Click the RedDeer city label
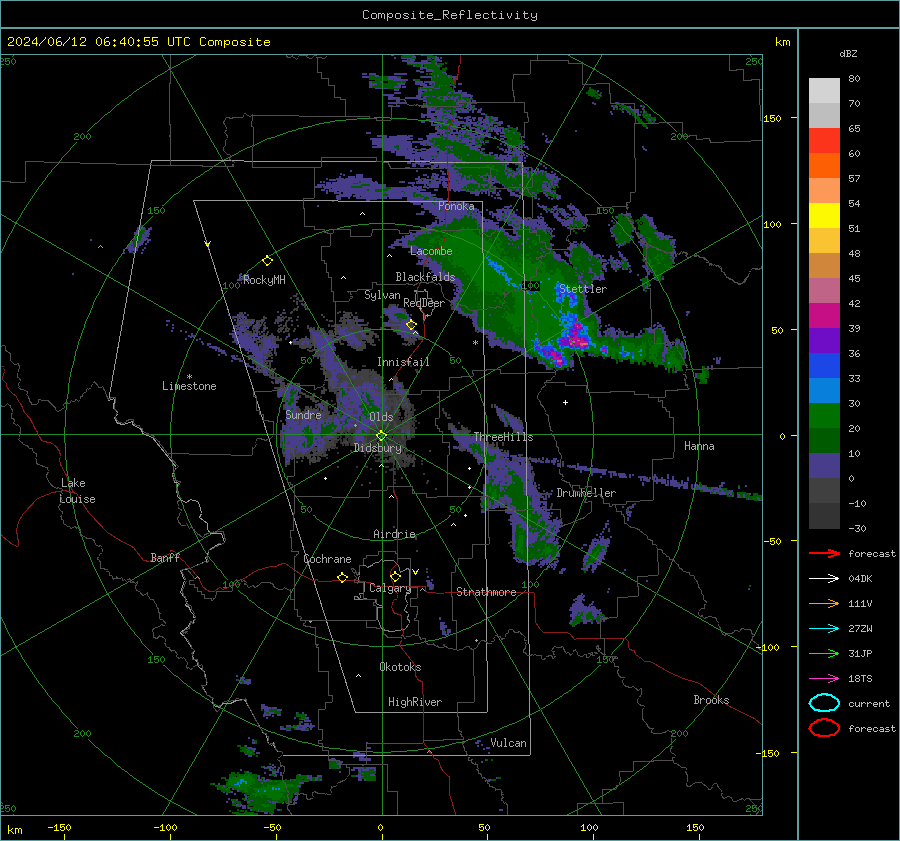 tap(424, 303)
